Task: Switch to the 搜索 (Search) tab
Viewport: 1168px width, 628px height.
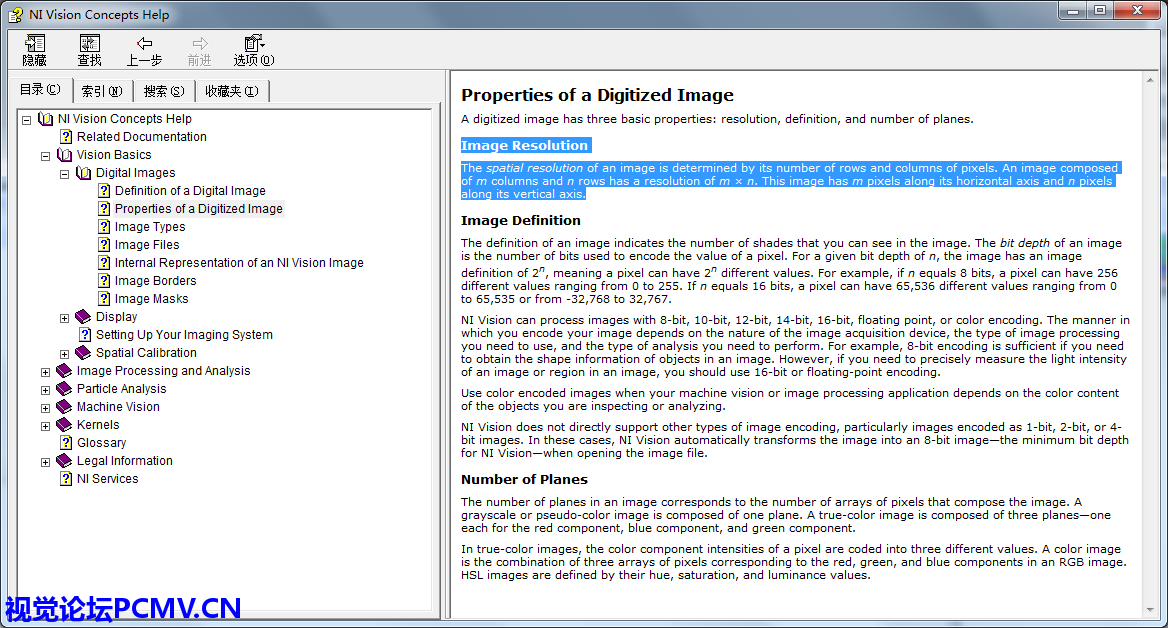Action: click(x=164, y=91)
